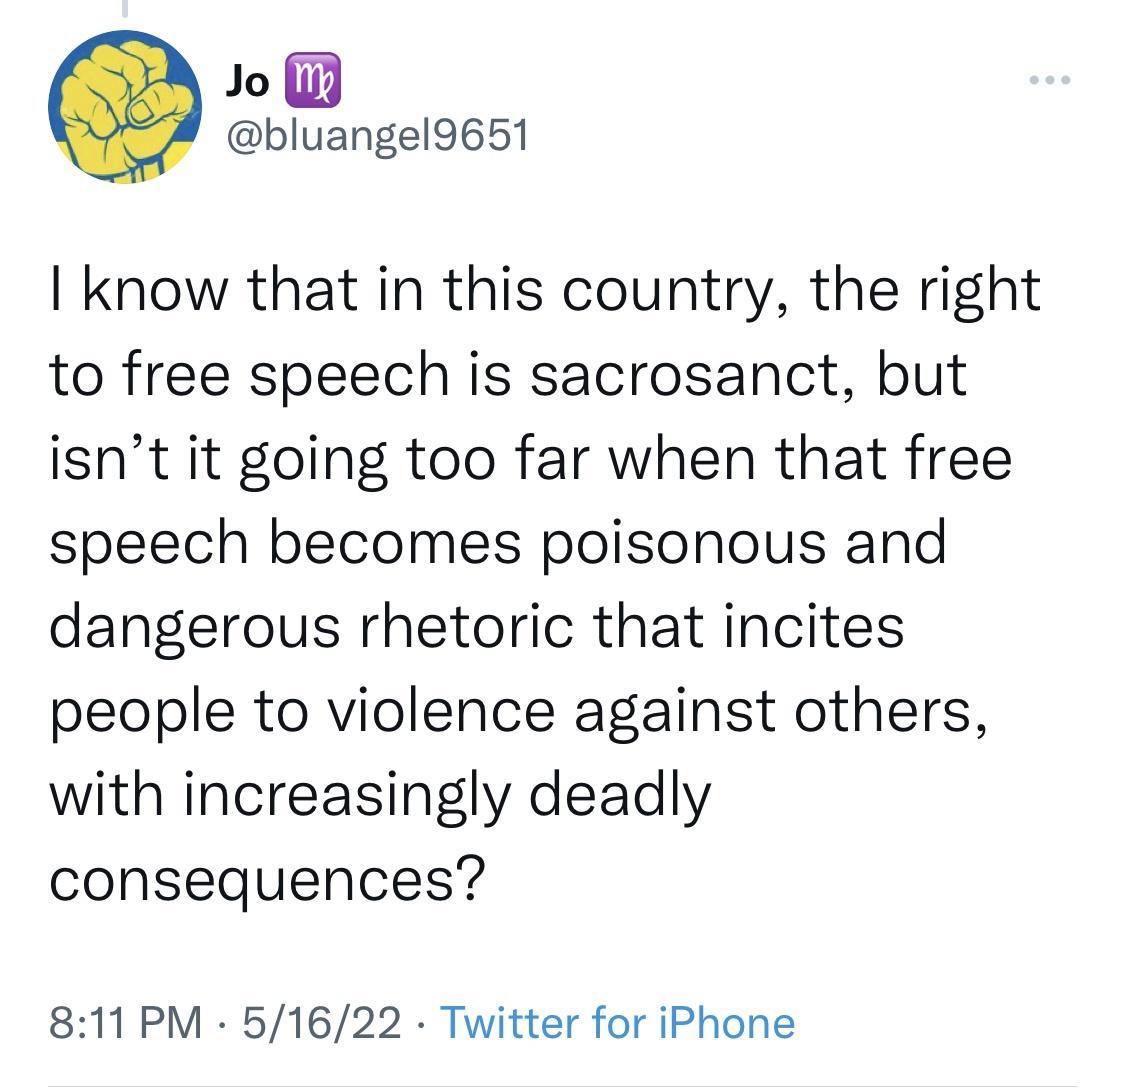Select the display name Jo
This screenshot has height=1090, width=1125.
coord(248,80)
